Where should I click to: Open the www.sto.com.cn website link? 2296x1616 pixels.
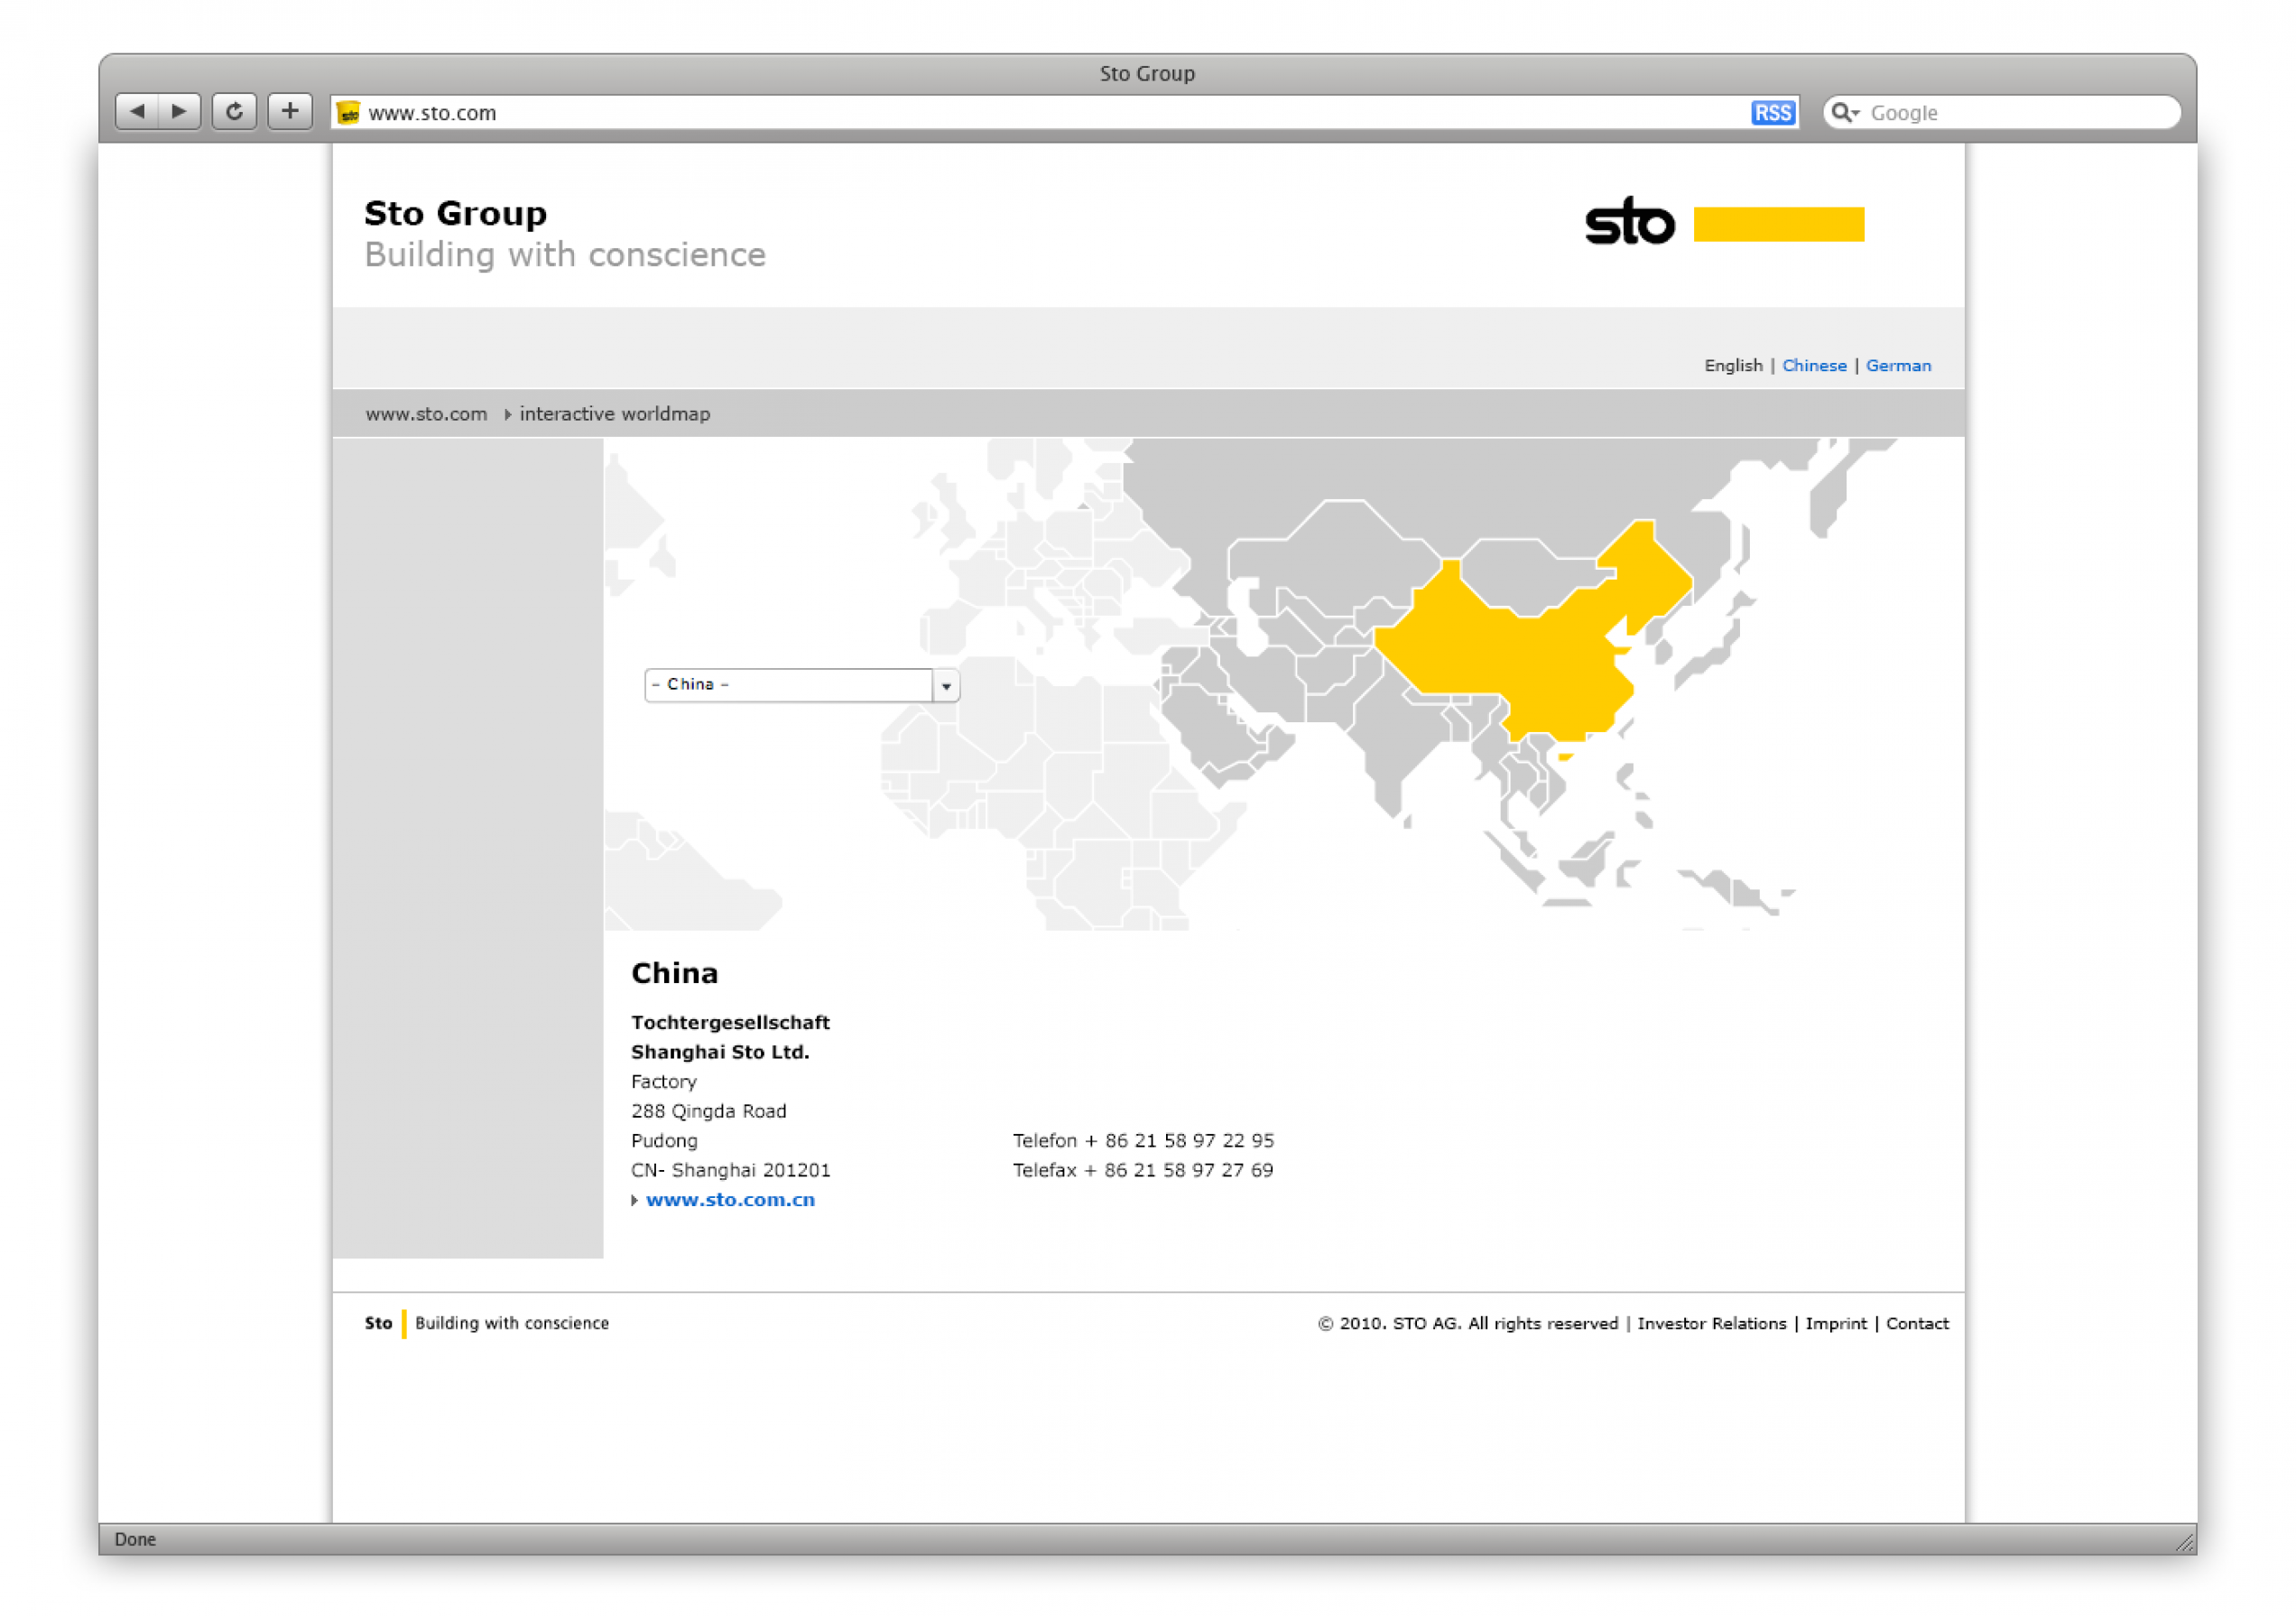(x=729, y=1199)
